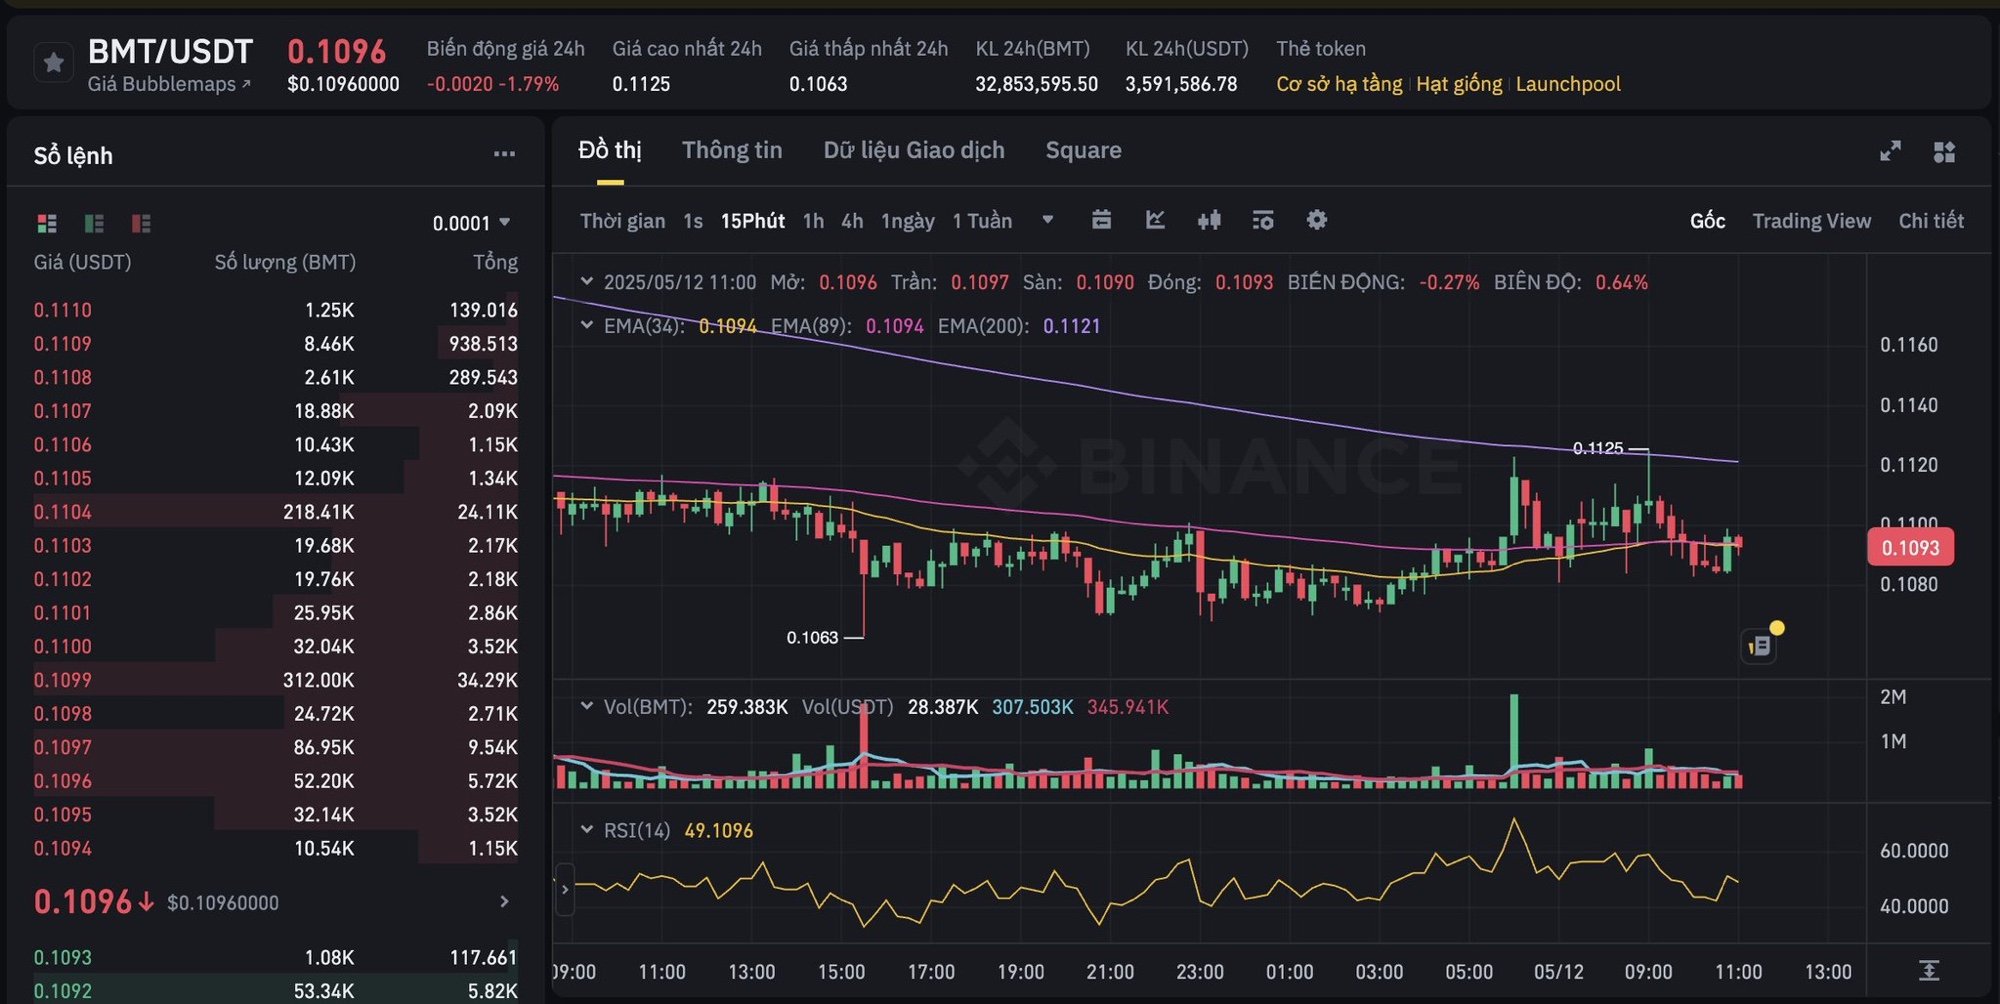Select the 0.1092 bid price row
Screen dimensions: 2000x1004
(276, 989)
